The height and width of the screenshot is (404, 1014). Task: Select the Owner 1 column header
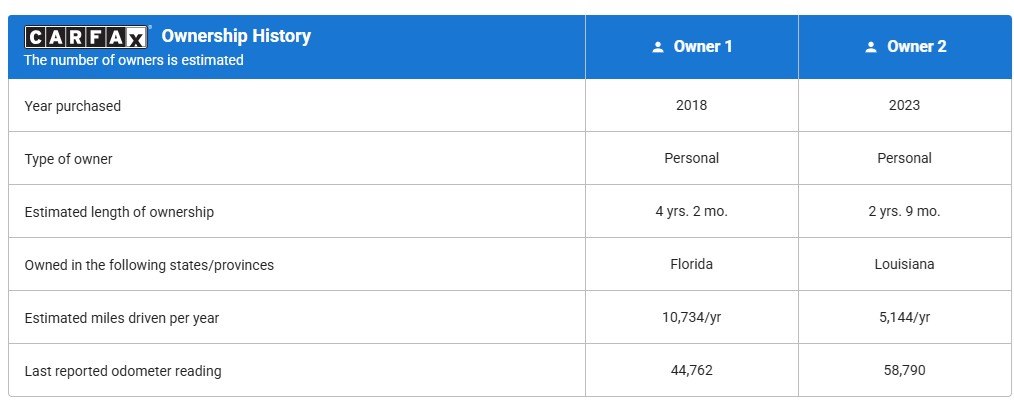pyautogui.click(x=702, y=47)
